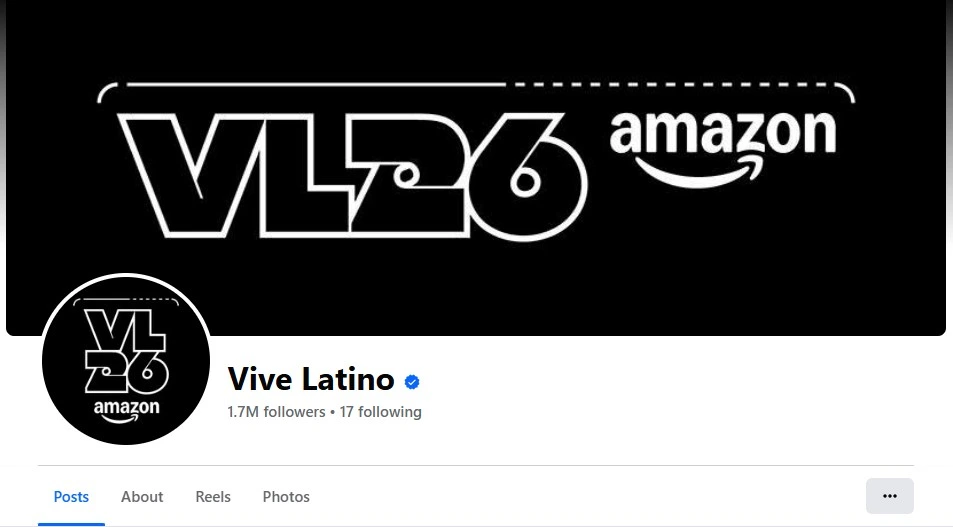The image size is (953, 527).
Task: Open the 1.7M followers link
Action: pos(277,412)
